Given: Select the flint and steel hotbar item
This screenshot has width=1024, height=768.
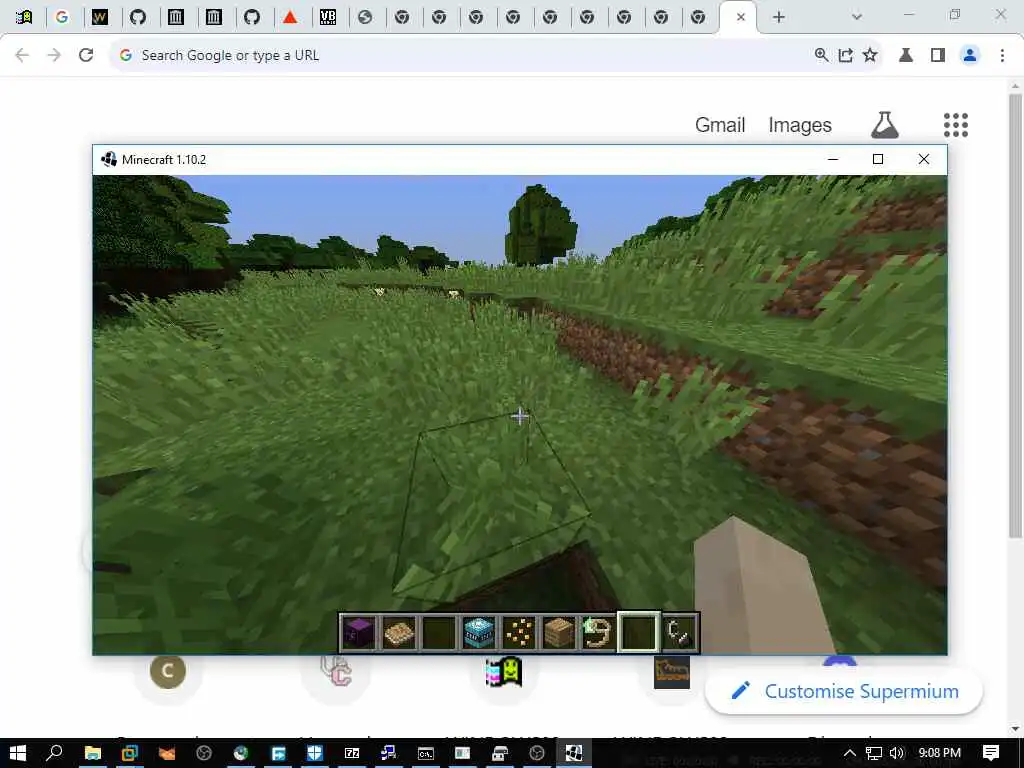Looking at the screenshot, I should tap(679, 633).
